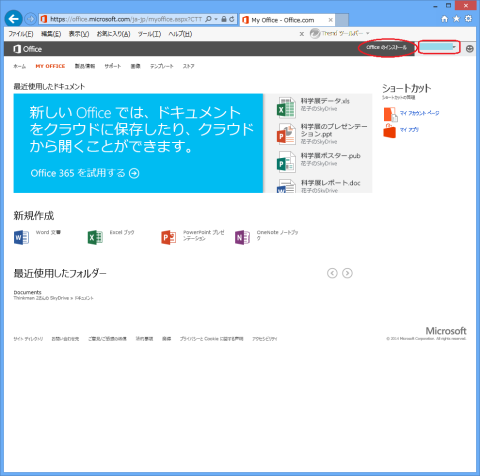
Task: Open the 表示(V) menu
Action: pos(79,34)
